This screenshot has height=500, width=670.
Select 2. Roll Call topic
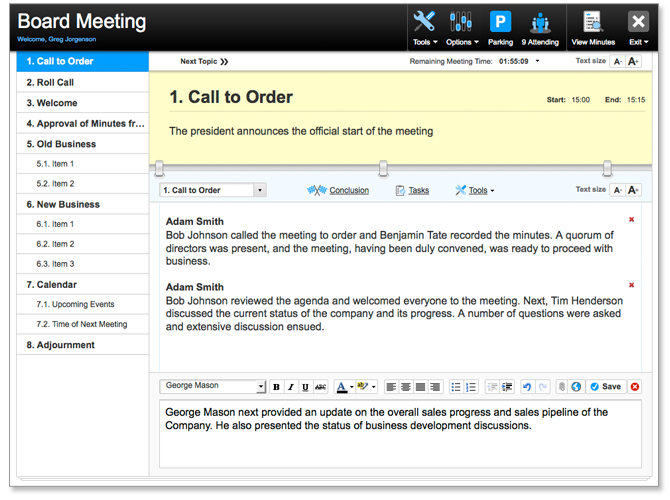82,82
